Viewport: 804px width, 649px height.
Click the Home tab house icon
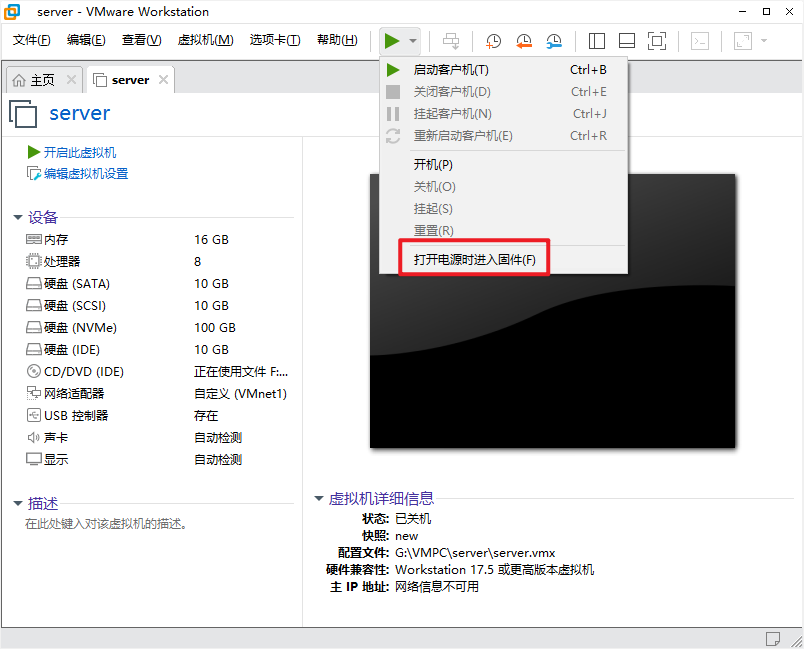19,80
